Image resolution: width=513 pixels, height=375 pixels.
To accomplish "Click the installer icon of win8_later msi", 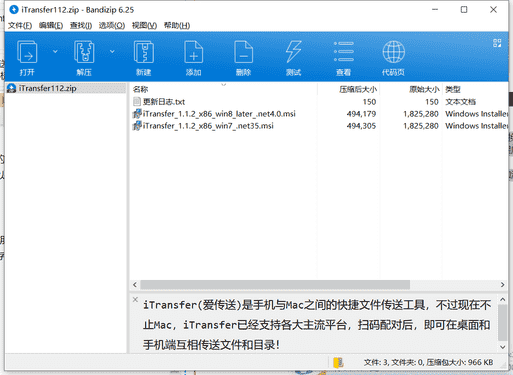I will pos(137,114).
